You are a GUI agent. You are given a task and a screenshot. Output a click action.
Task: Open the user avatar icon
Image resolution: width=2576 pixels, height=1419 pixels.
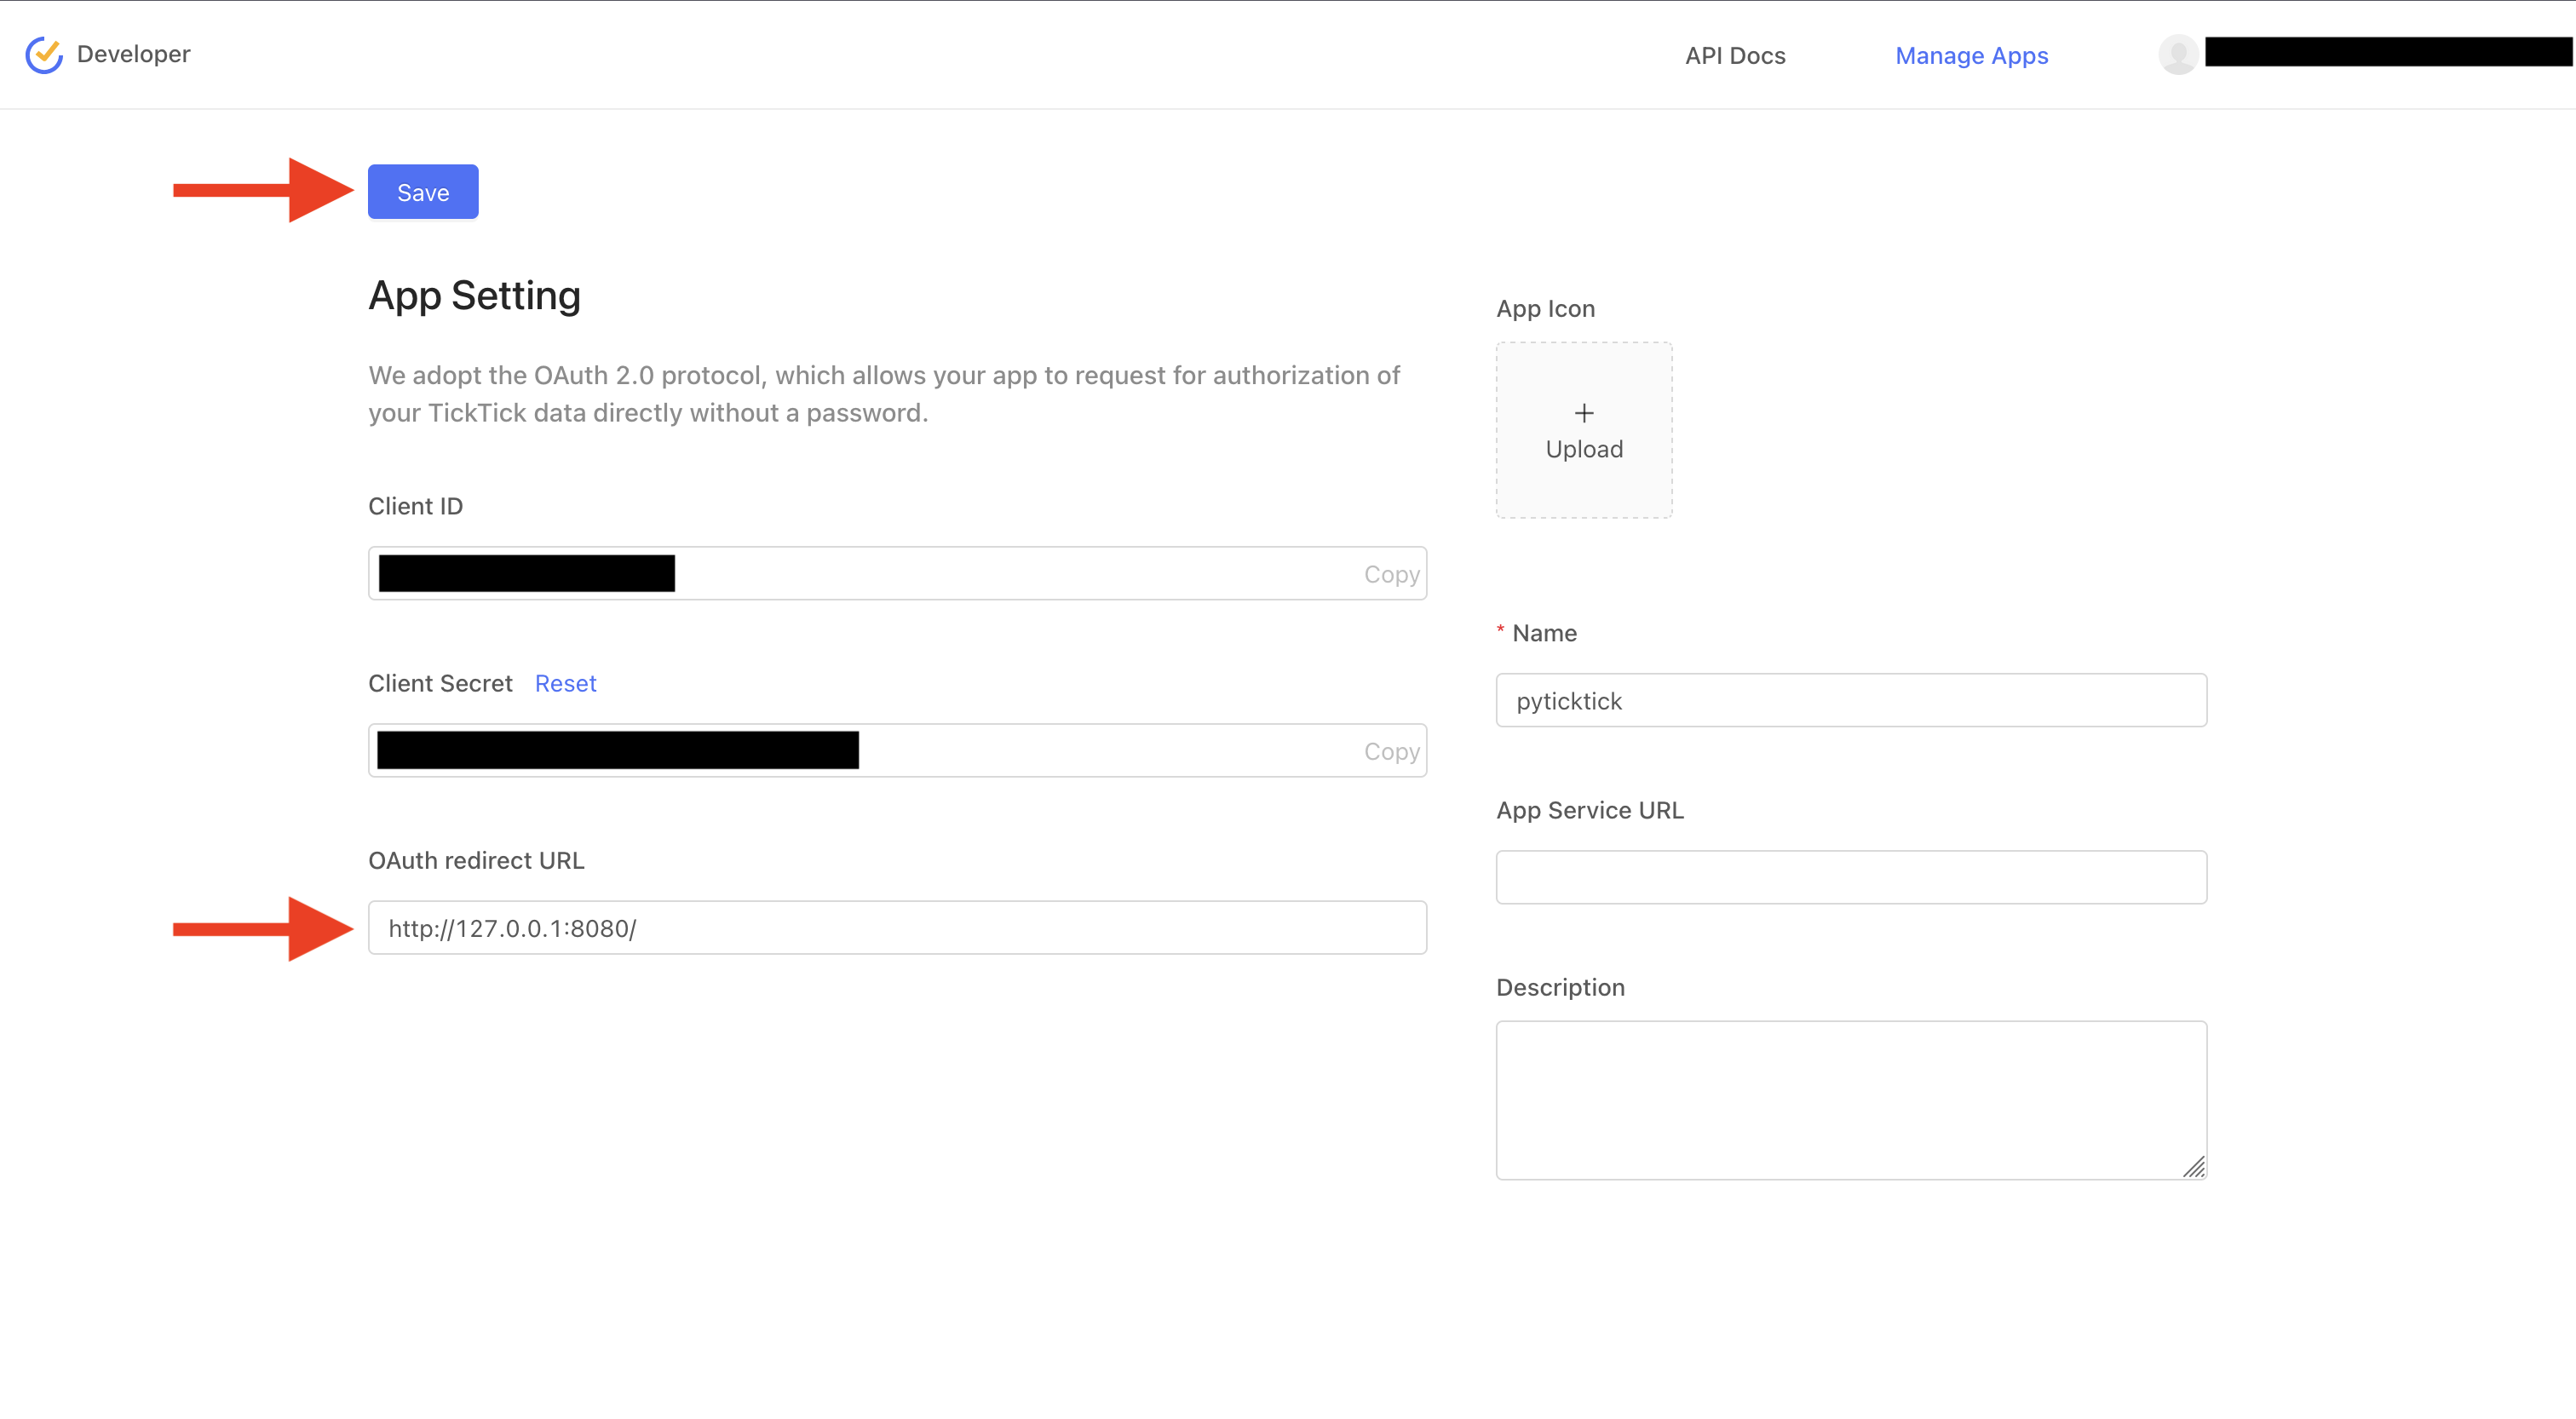coord(2178,54)
